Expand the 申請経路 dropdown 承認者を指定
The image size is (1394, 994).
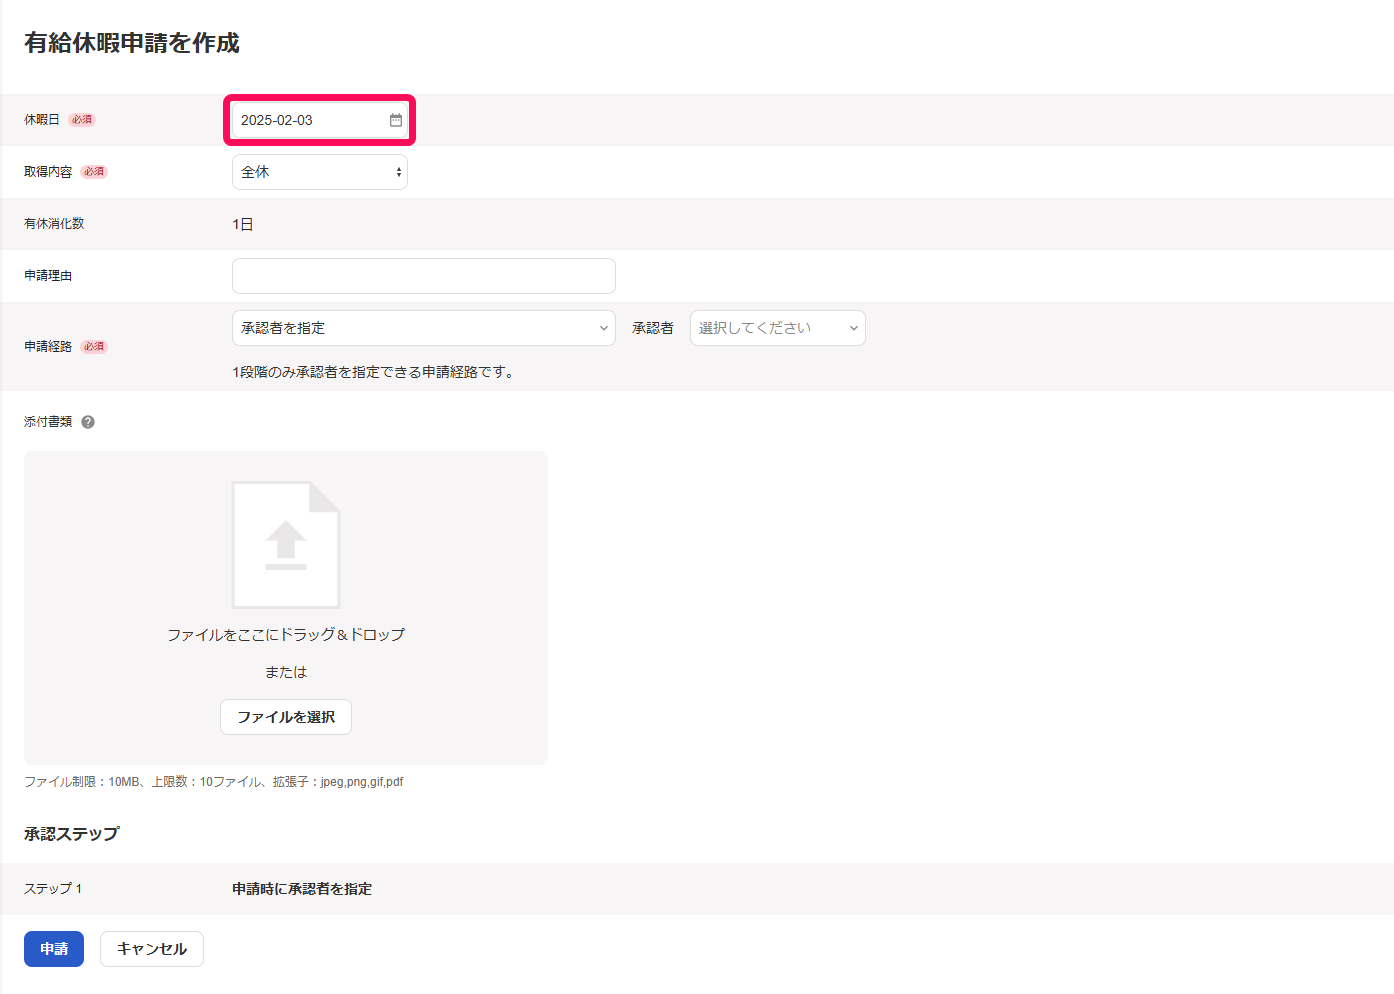pos(424,328)
